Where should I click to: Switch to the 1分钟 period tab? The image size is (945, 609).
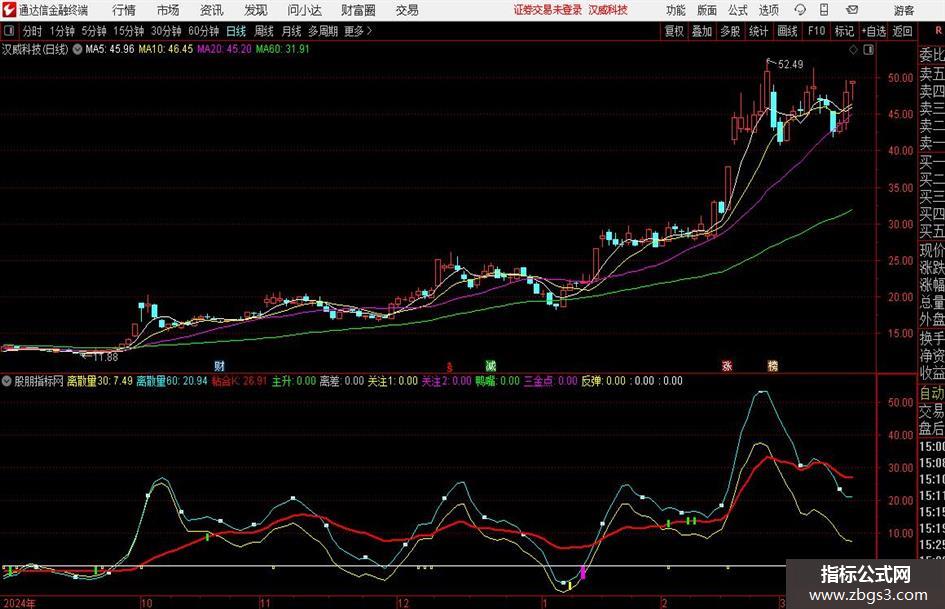coord(61,31)
